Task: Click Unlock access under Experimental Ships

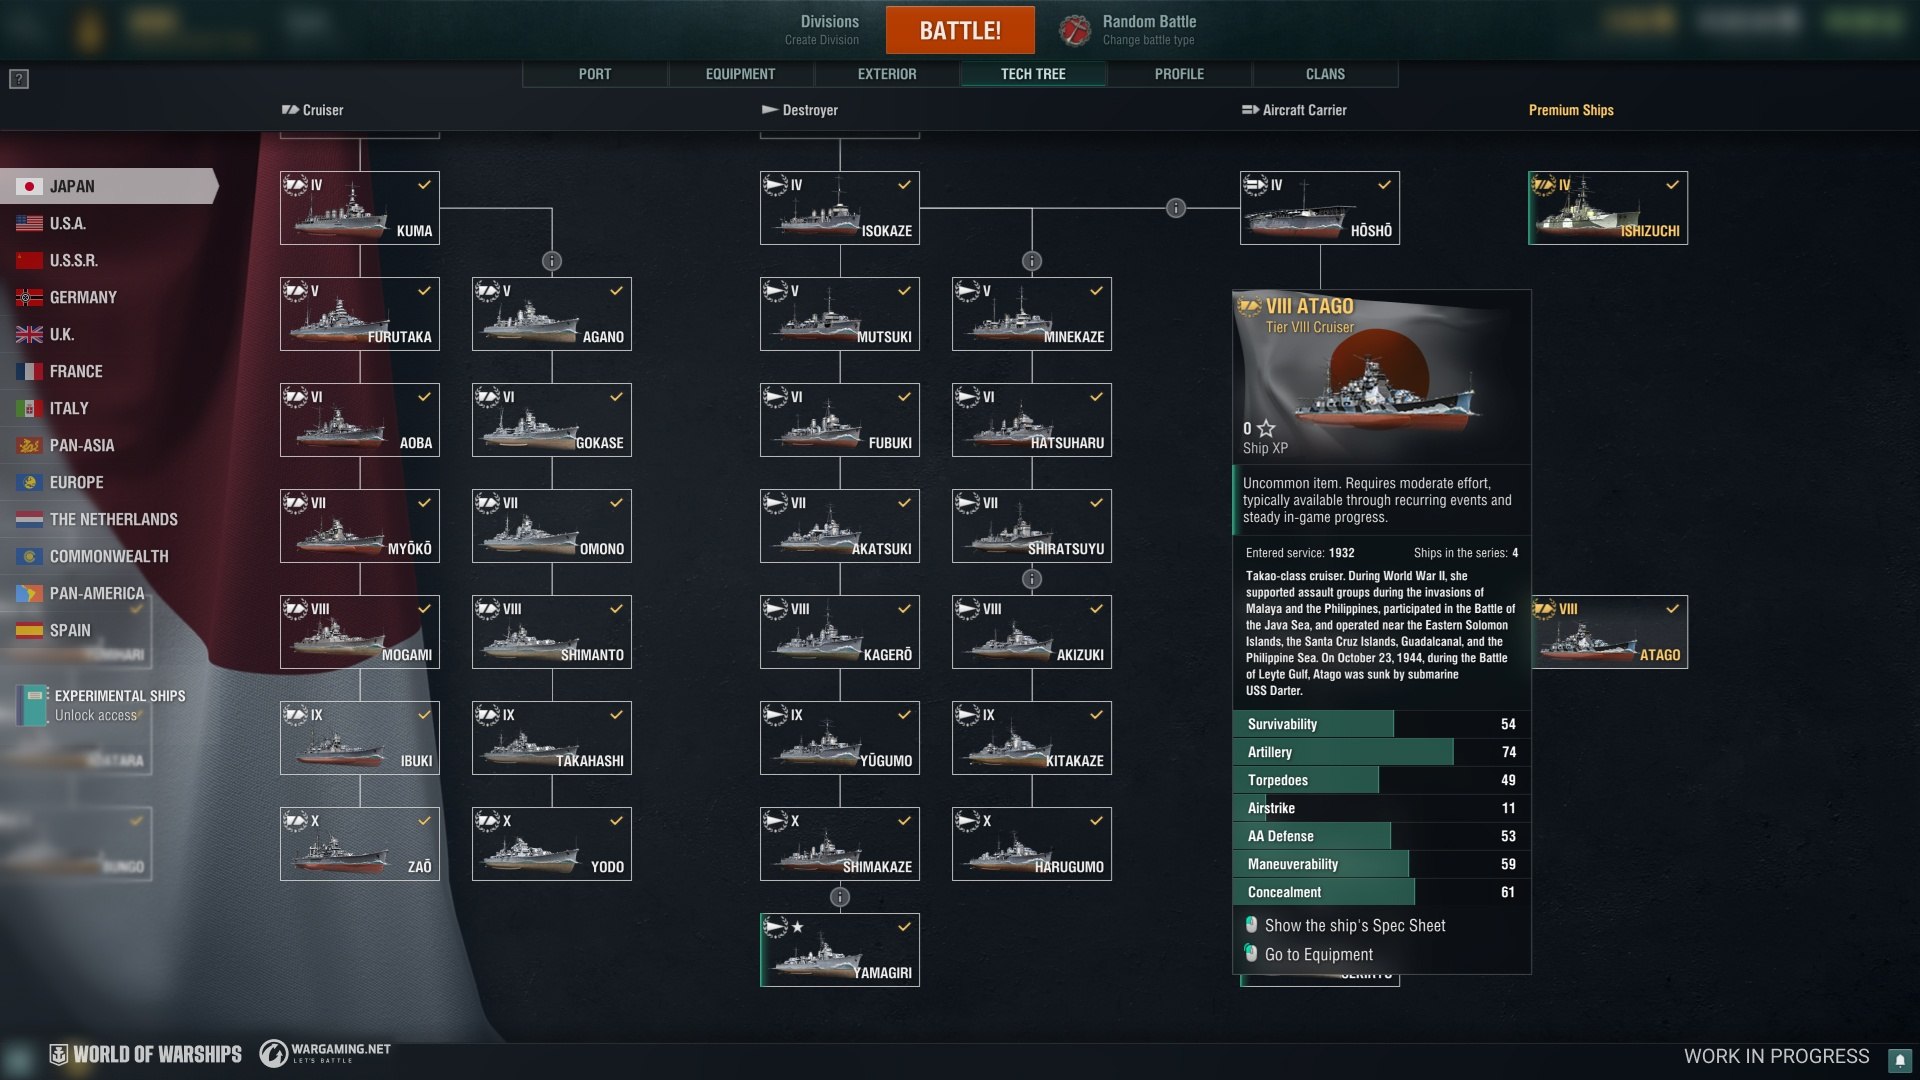Action: (96, 716)
